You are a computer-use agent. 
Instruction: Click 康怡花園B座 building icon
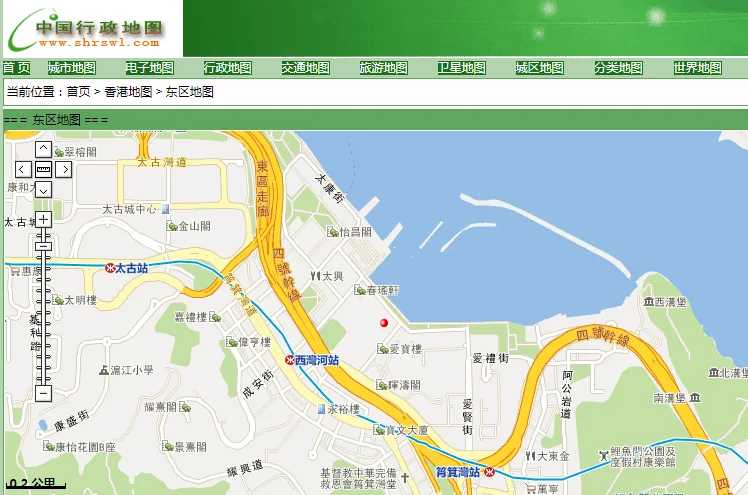[x=49, y=447]
